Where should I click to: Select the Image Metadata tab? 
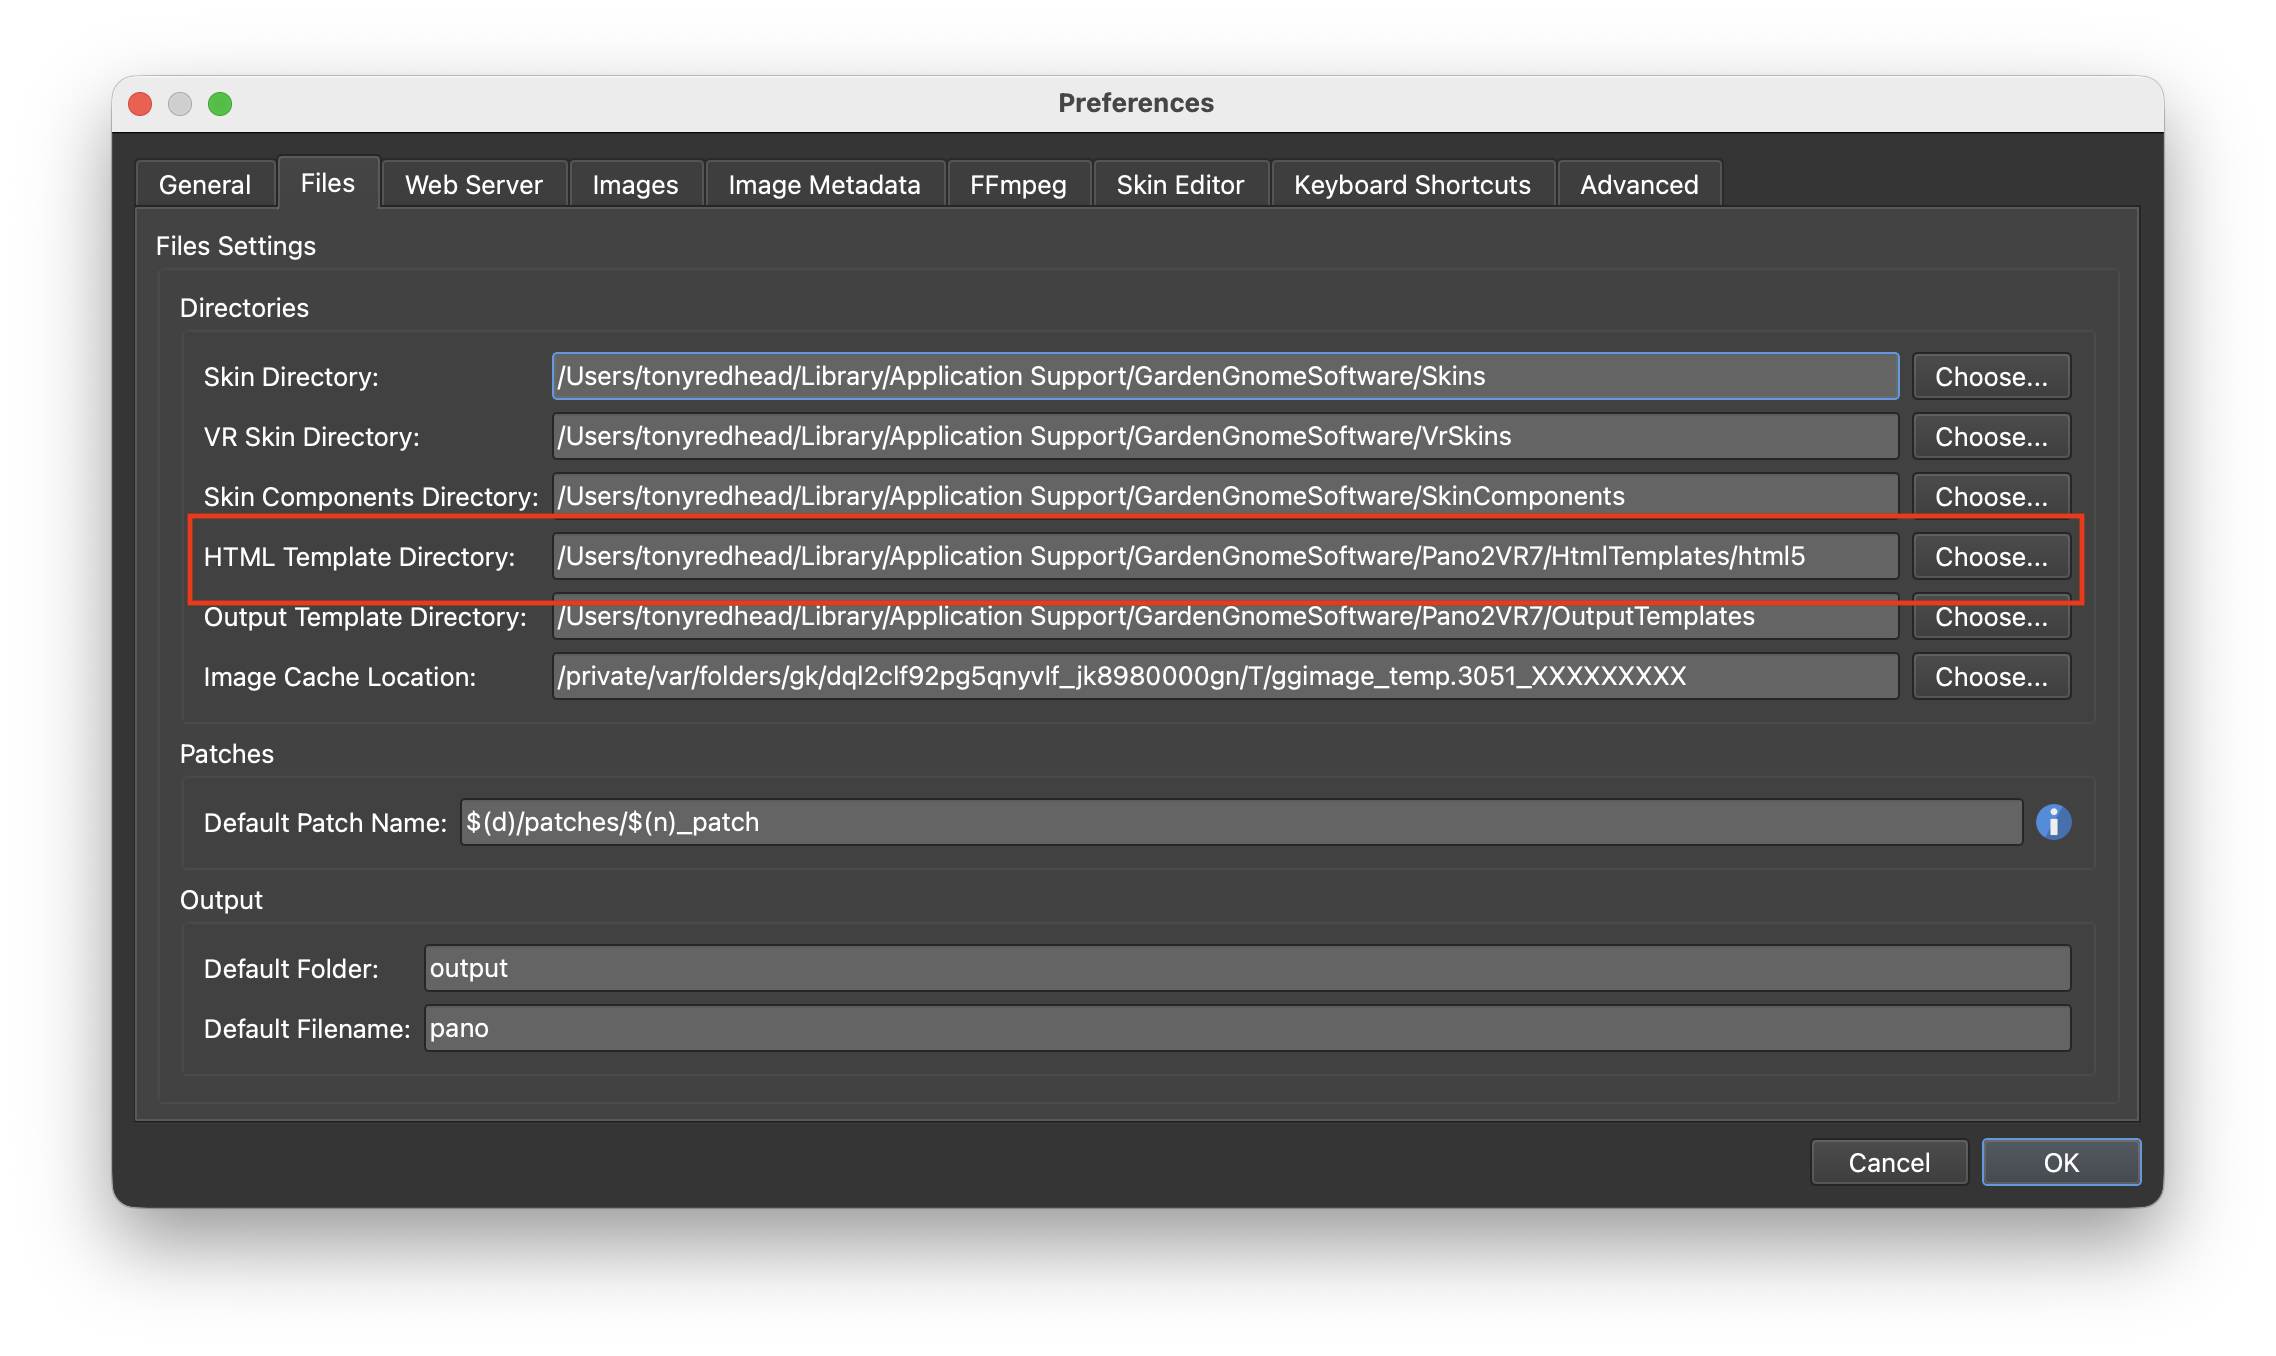tap(824, 185)
